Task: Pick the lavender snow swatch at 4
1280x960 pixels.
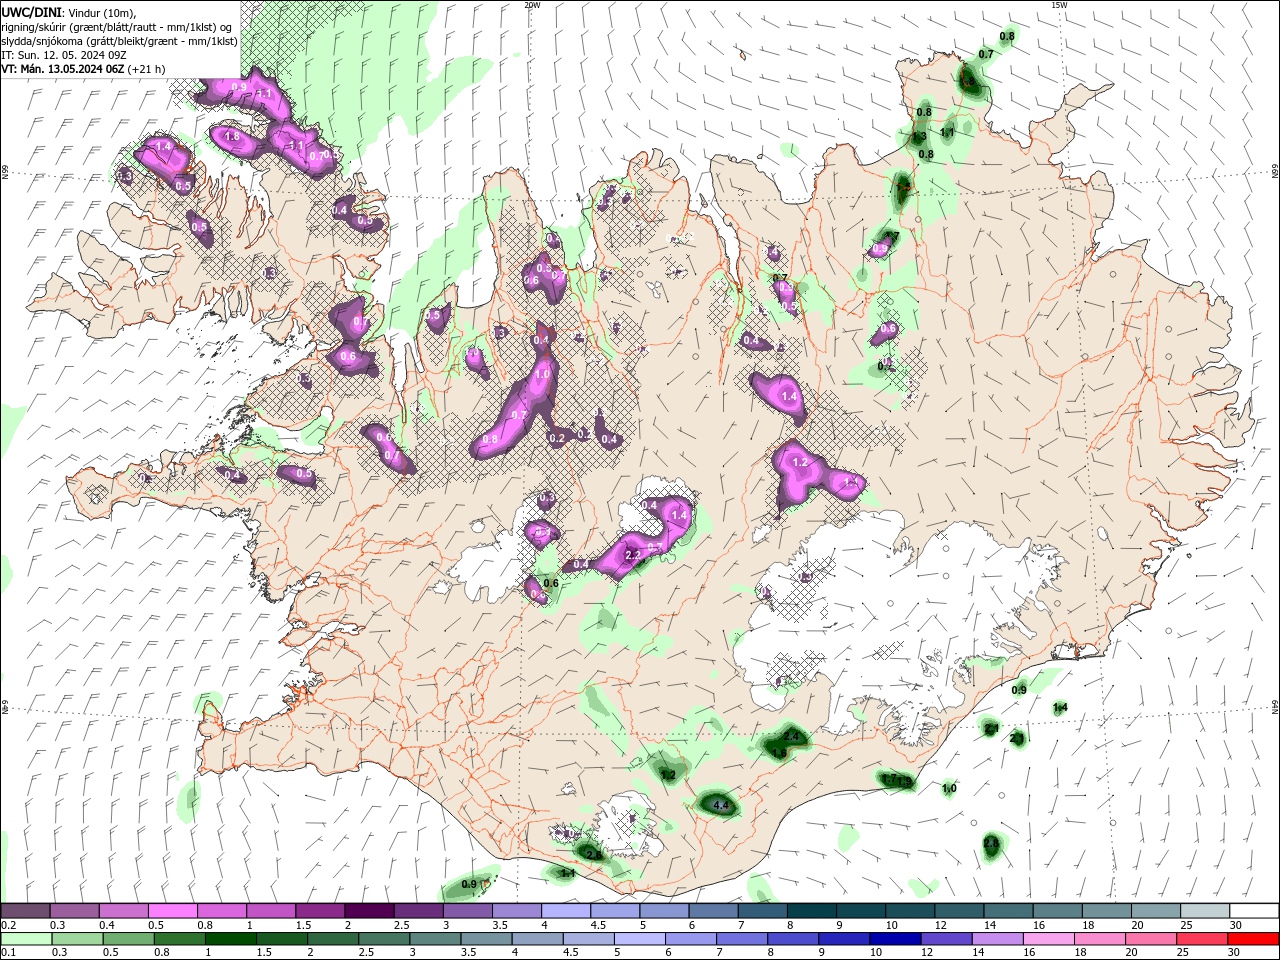Action: [x=565, y=910]
